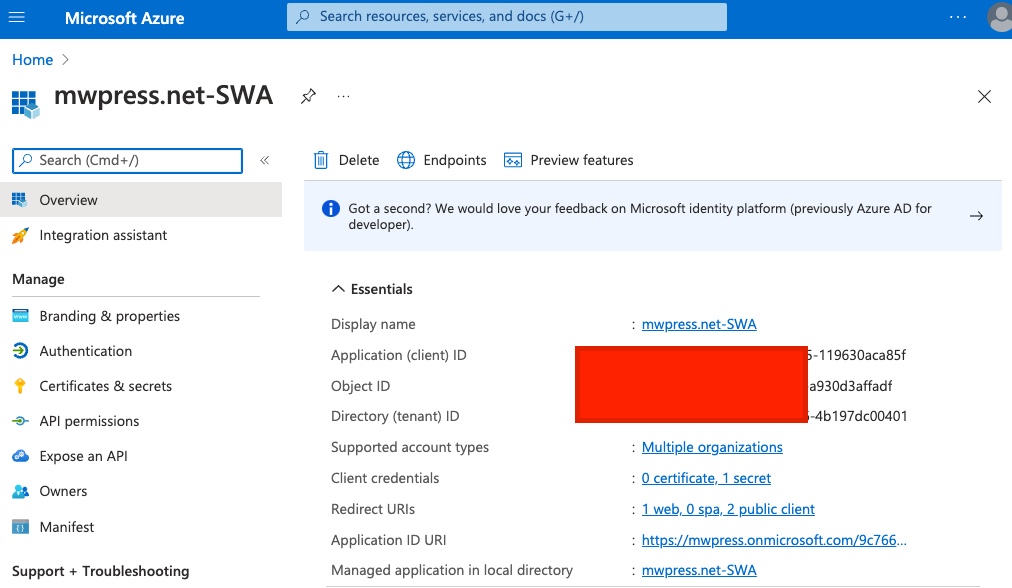
Task: Click the Manage section heading
Action: [x=38, y=279]
